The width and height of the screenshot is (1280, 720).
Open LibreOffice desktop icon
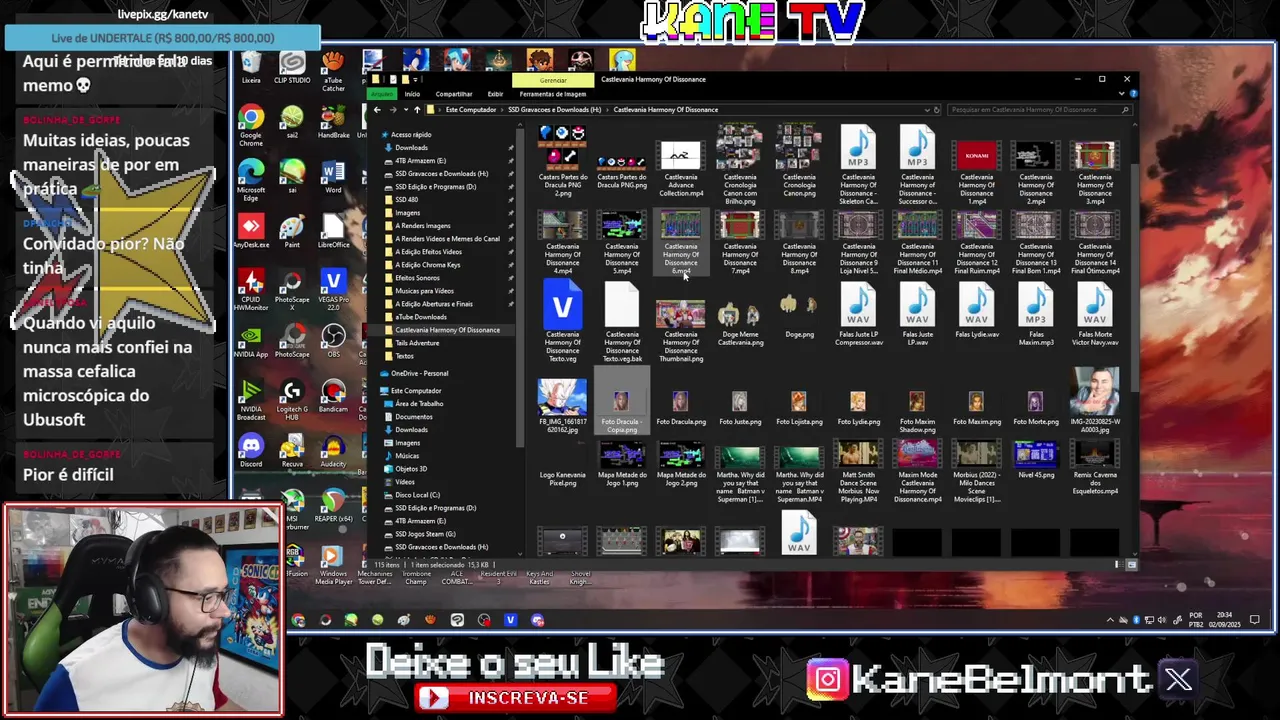click(333, 232)
